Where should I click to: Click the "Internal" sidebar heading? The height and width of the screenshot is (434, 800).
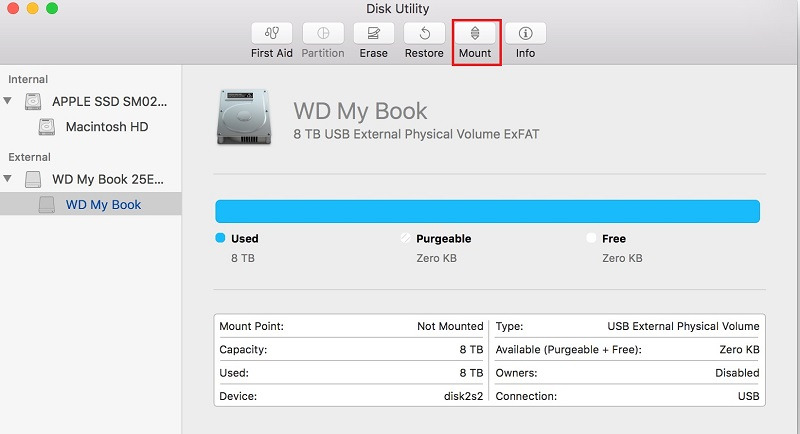[28, 79]
